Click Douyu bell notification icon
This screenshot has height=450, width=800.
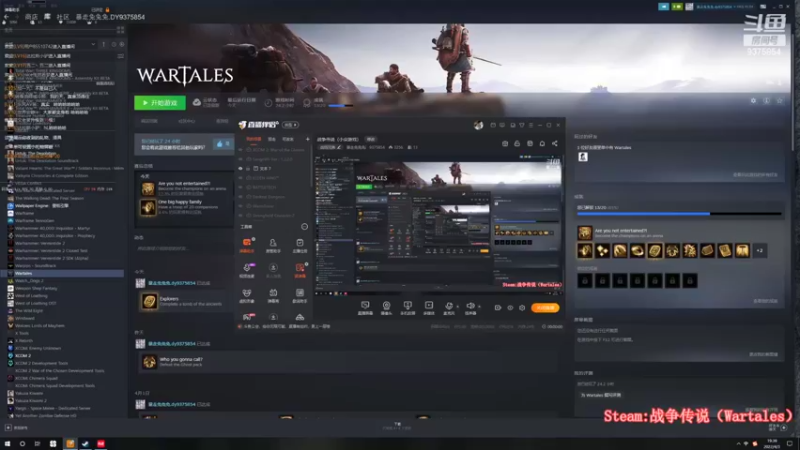click(542, 143)
